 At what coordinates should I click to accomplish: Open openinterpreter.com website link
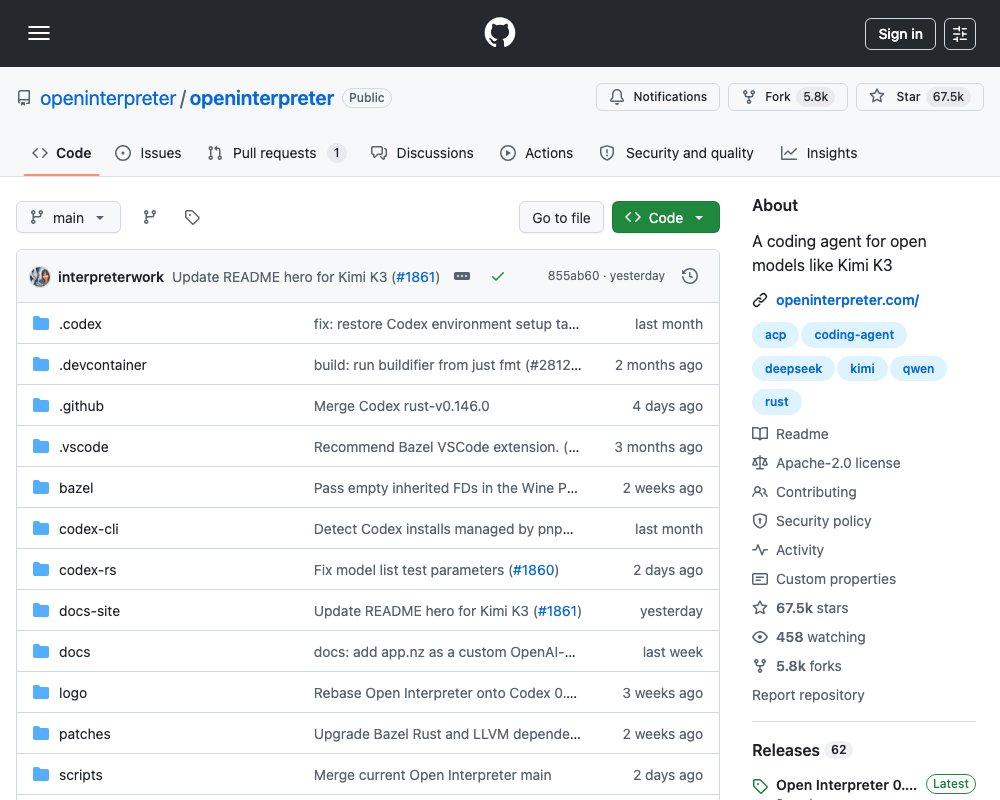(x=847, y=300)
